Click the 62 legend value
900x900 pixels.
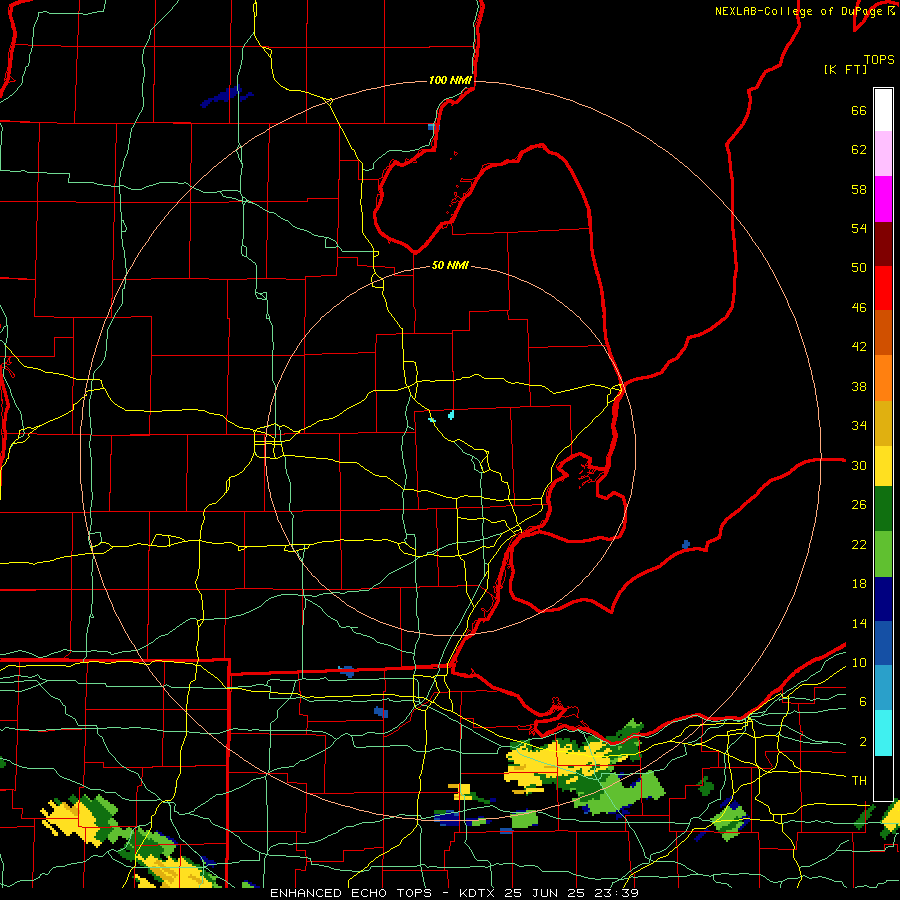click(859, 150)
